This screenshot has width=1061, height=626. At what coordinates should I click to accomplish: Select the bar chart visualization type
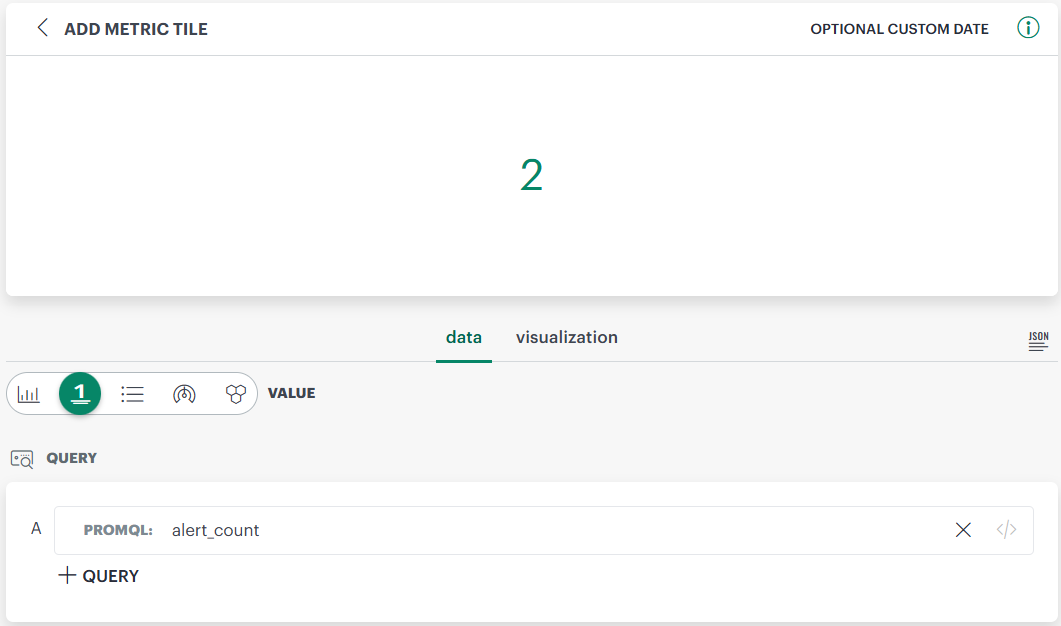[29, 394]
